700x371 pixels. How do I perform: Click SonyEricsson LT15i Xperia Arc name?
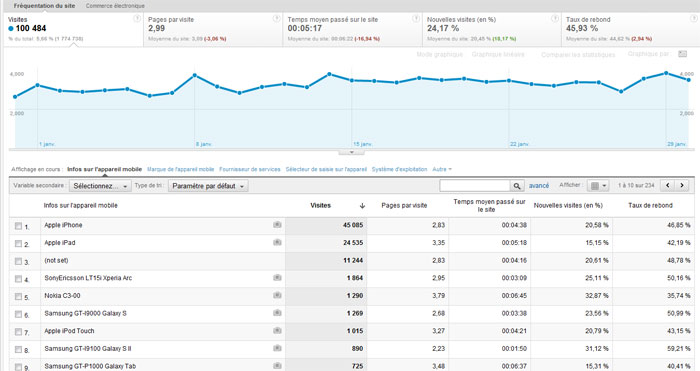coord(88,278)
